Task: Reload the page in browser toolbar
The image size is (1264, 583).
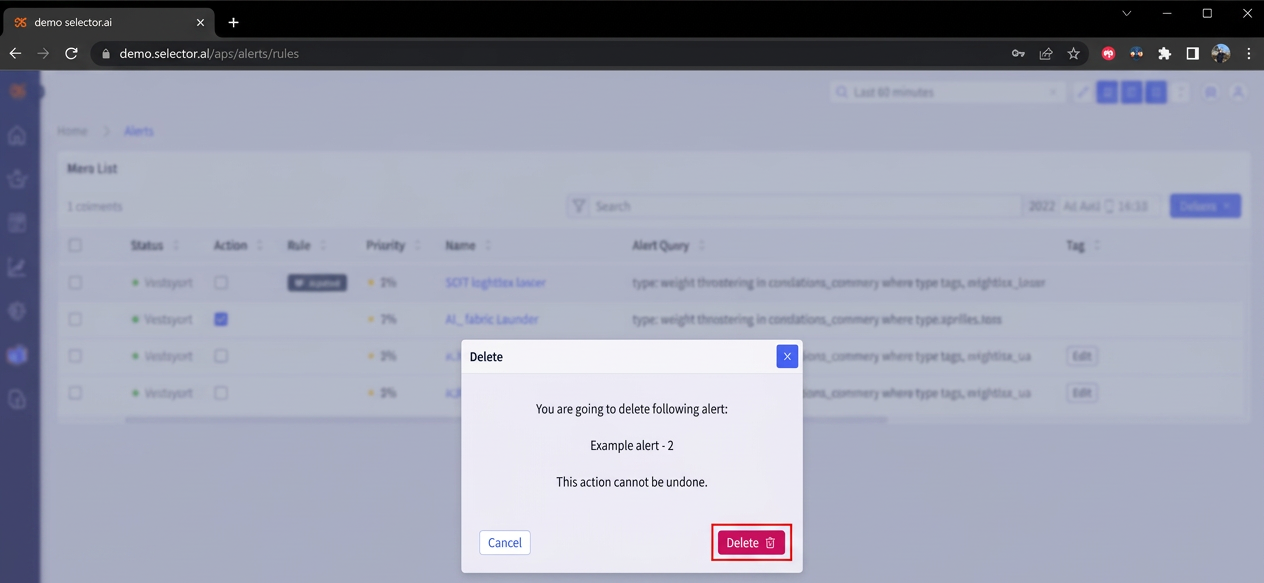Action: (71, 54)
